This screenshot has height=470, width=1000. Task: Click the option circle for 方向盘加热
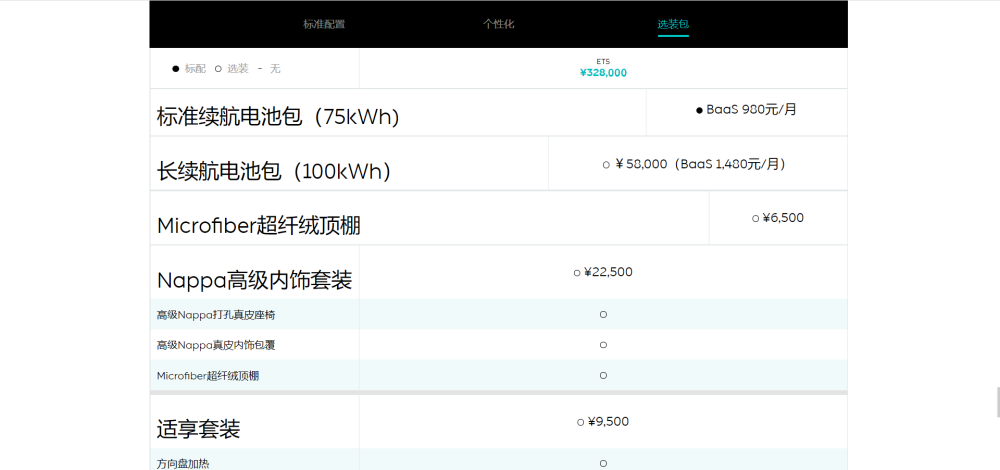point(603,464)
